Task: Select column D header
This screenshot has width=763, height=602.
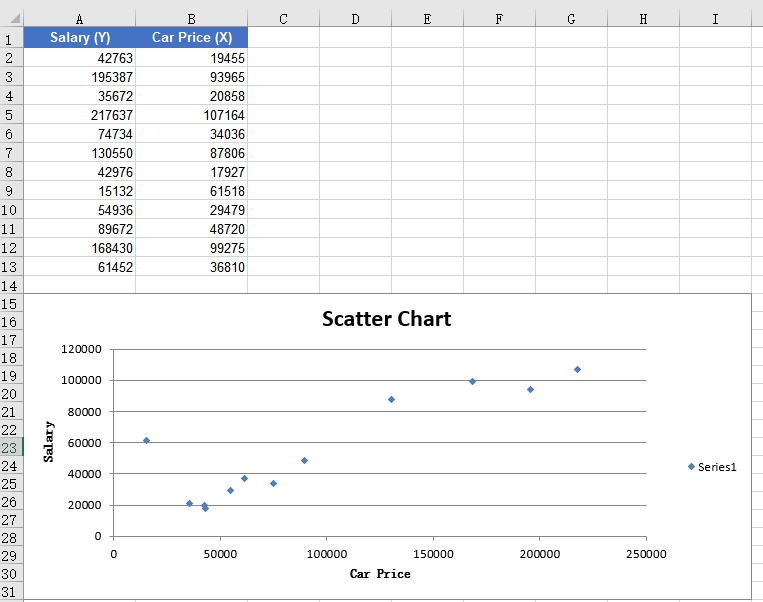Action: [355, 19]
